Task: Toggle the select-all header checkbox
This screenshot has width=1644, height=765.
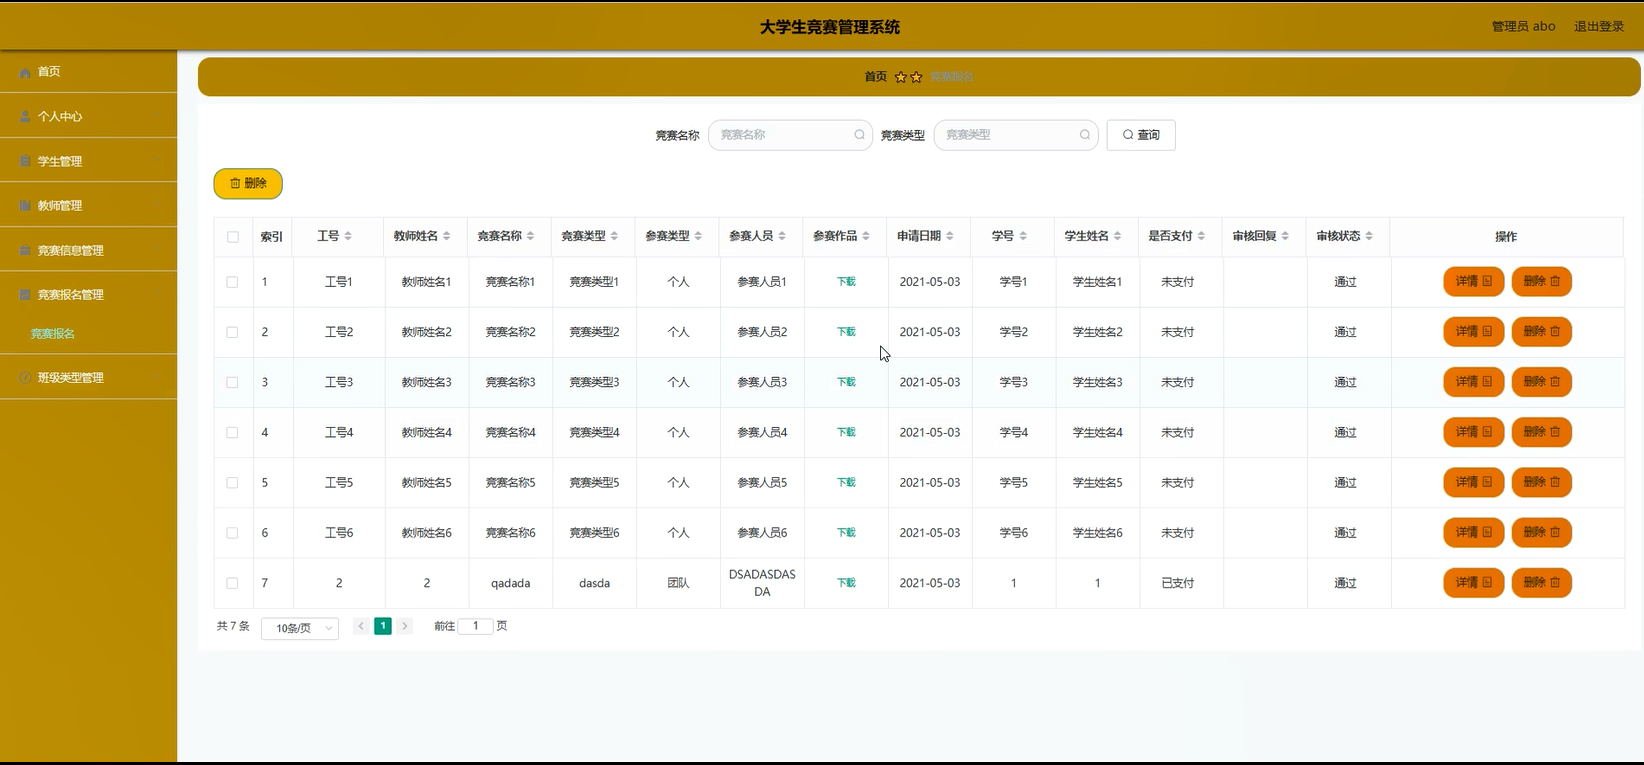Action: (233, 237)
